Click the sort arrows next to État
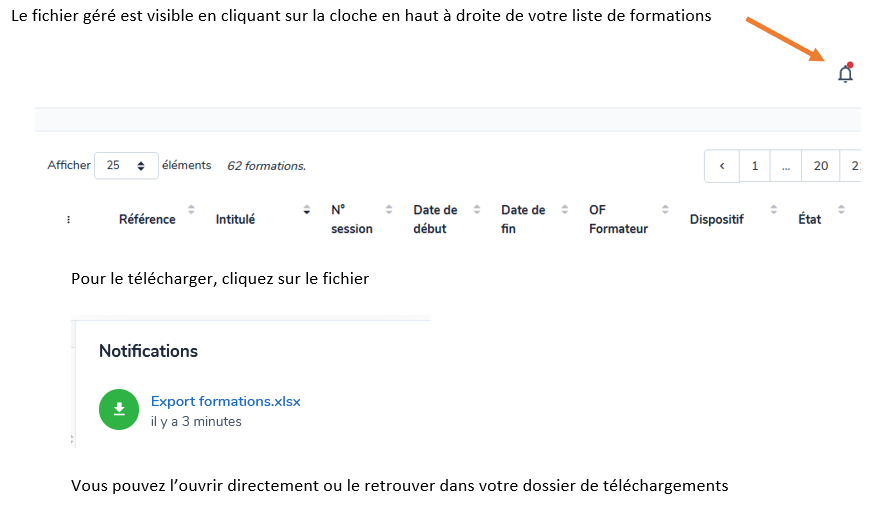 [841, 210]
